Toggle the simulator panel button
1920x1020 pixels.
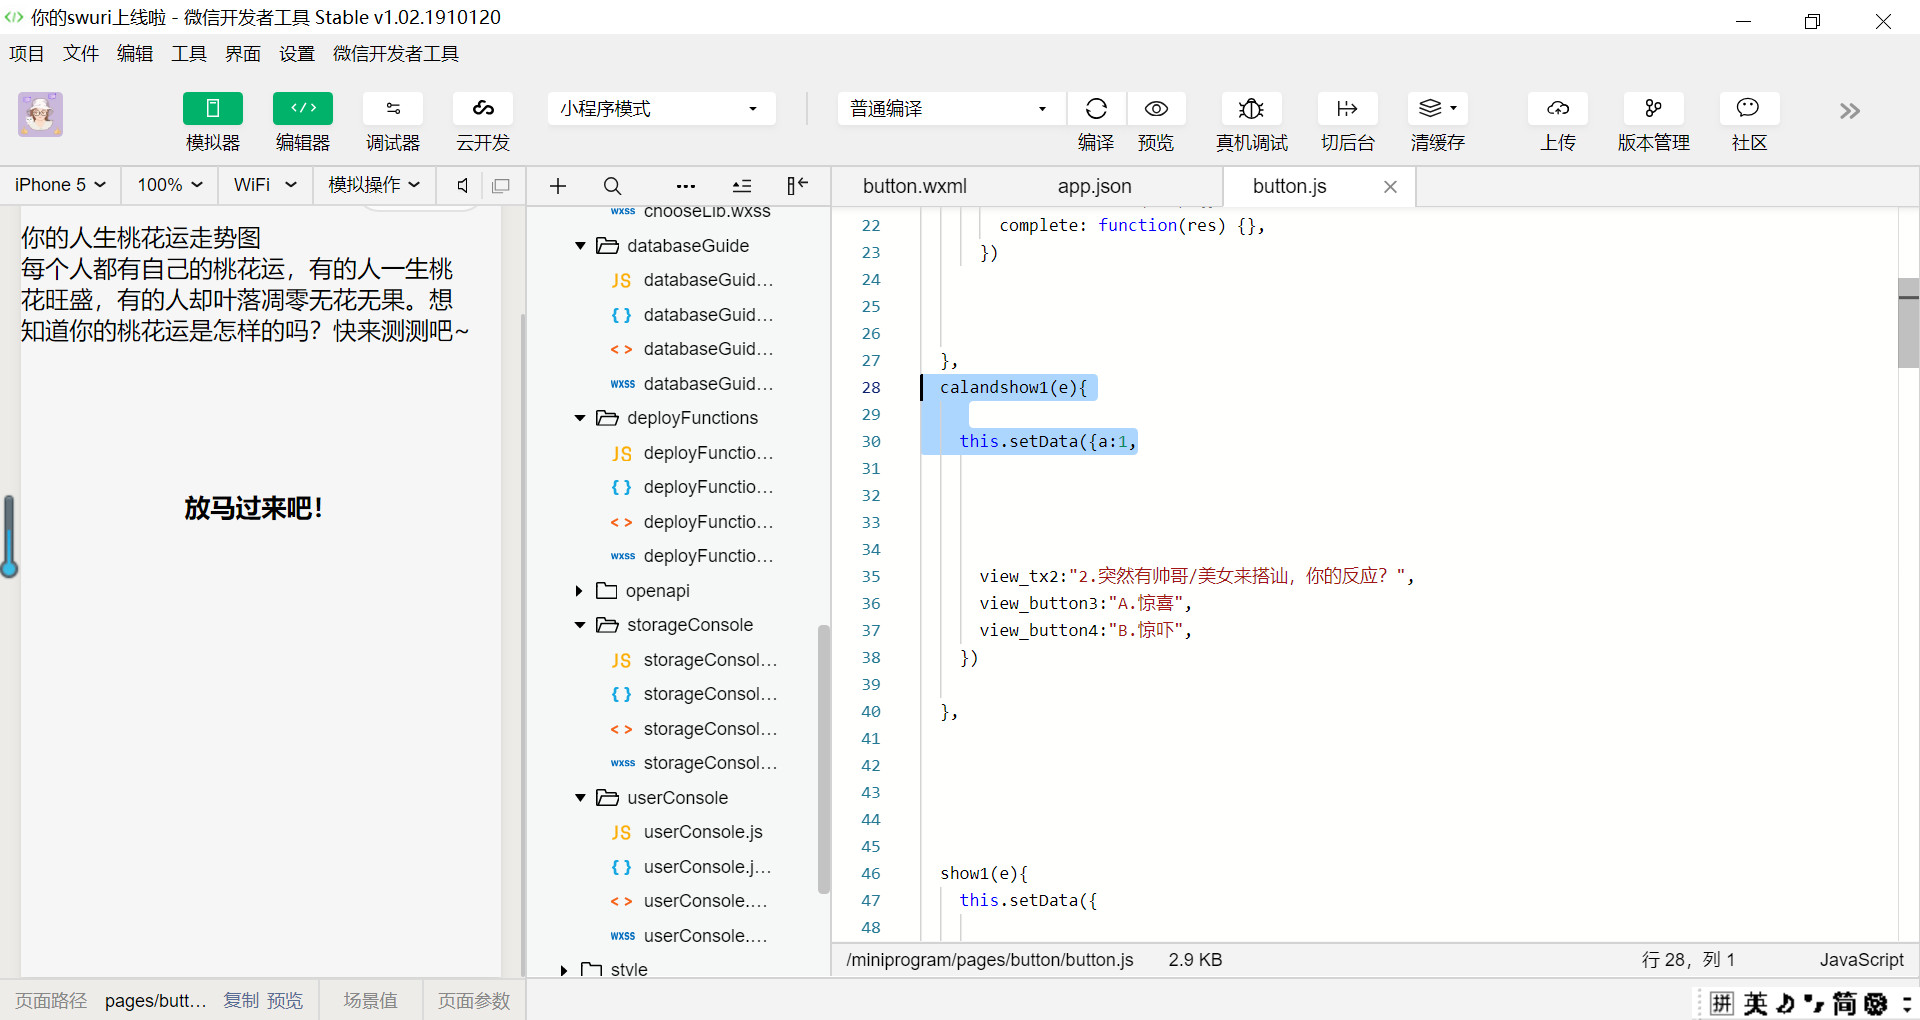[x=213, y=109]
